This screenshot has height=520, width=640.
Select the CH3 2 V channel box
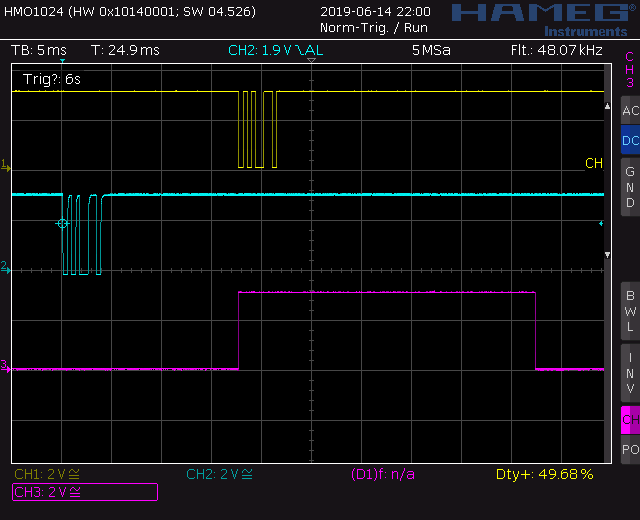pos(84,491)
